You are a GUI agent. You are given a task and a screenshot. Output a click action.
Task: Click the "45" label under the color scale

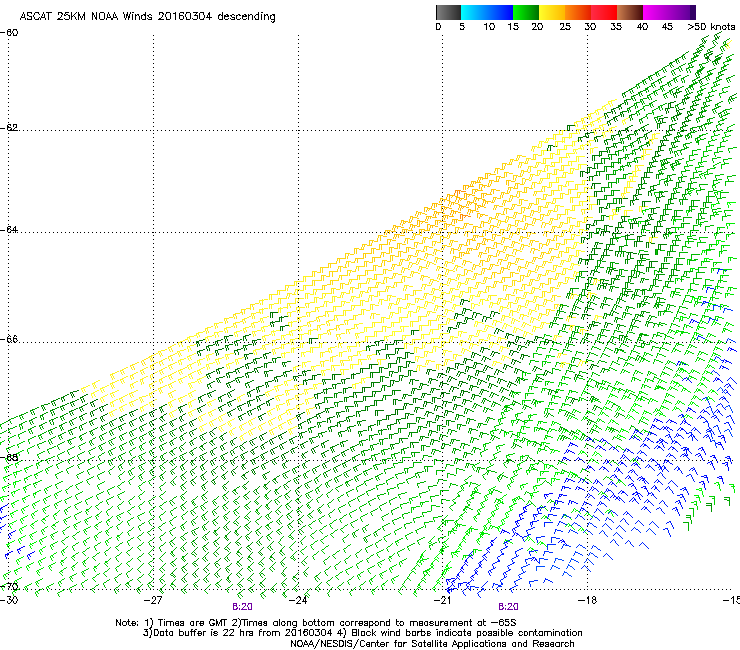pos(667,27)
